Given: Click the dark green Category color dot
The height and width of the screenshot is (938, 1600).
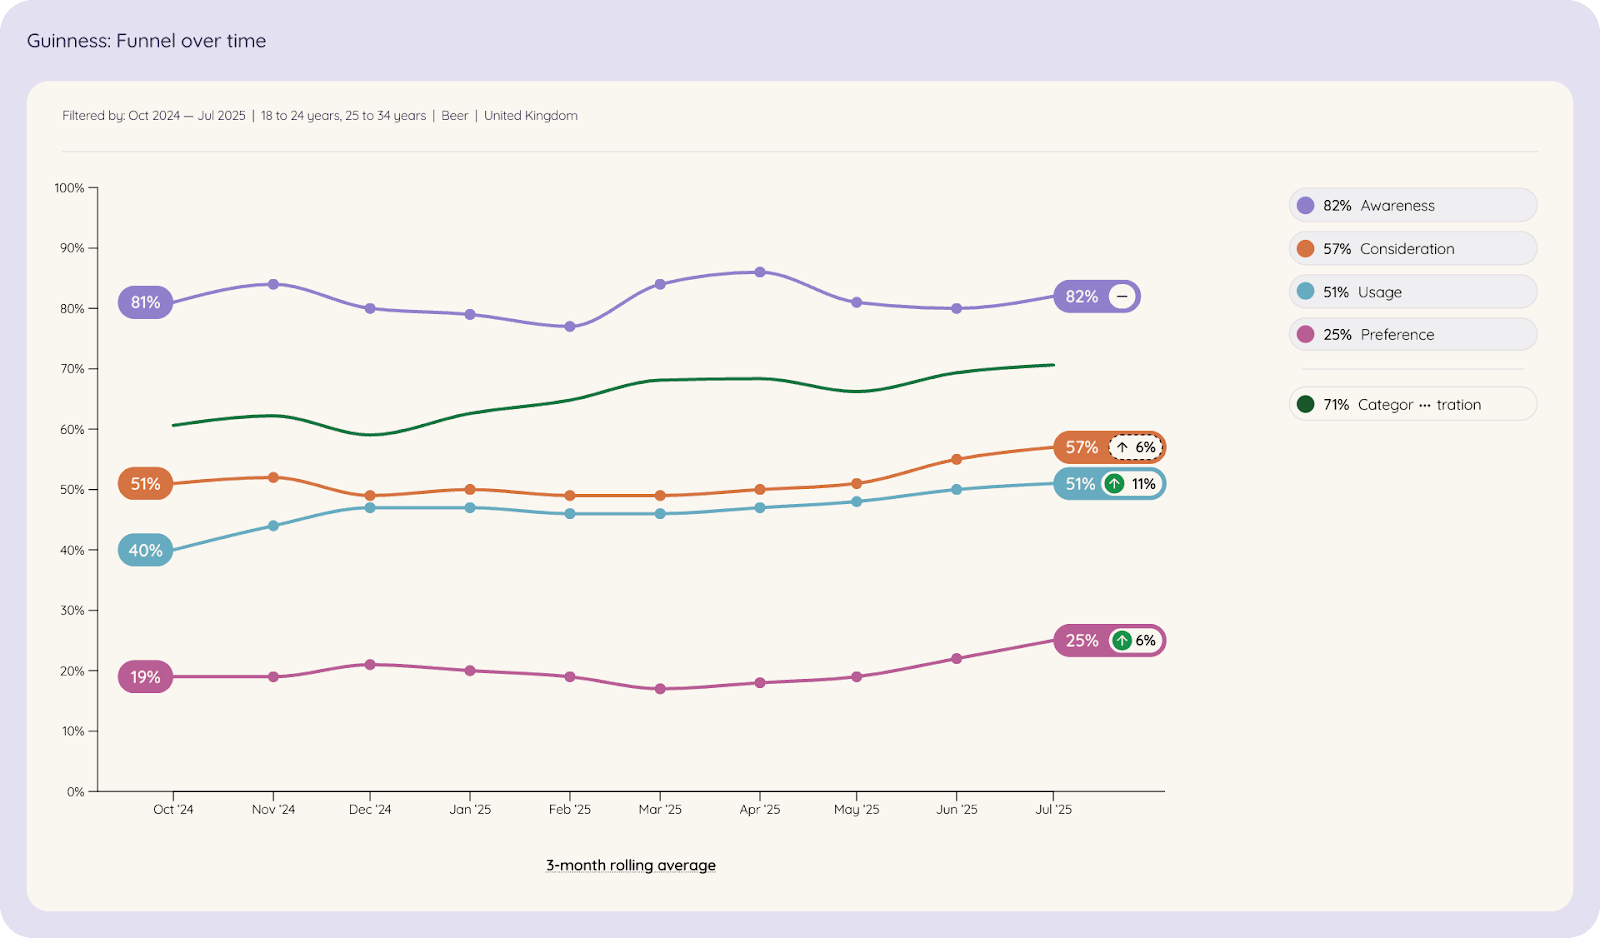Looking at the screenshot, I should pos(1305,405).
